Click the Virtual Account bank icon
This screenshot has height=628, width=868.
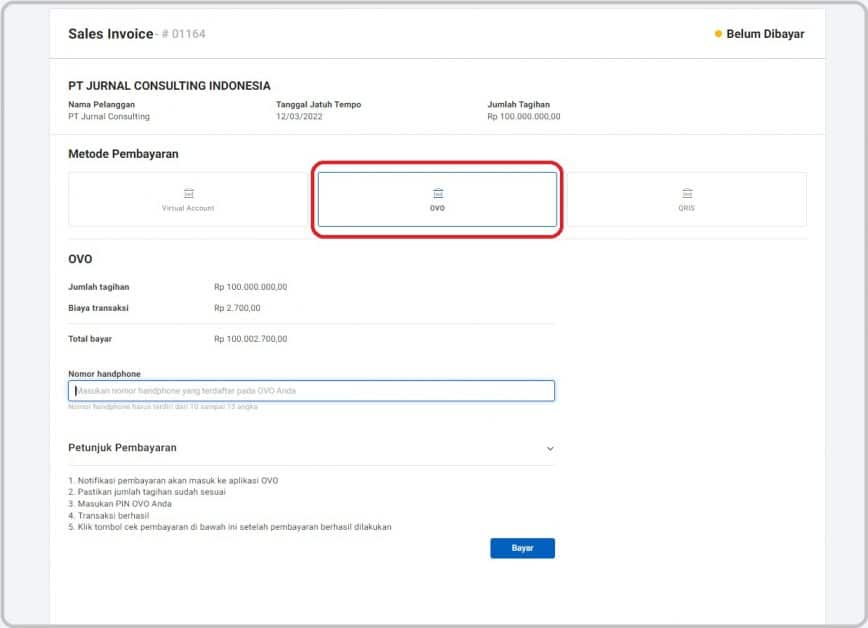coord(189,193)
